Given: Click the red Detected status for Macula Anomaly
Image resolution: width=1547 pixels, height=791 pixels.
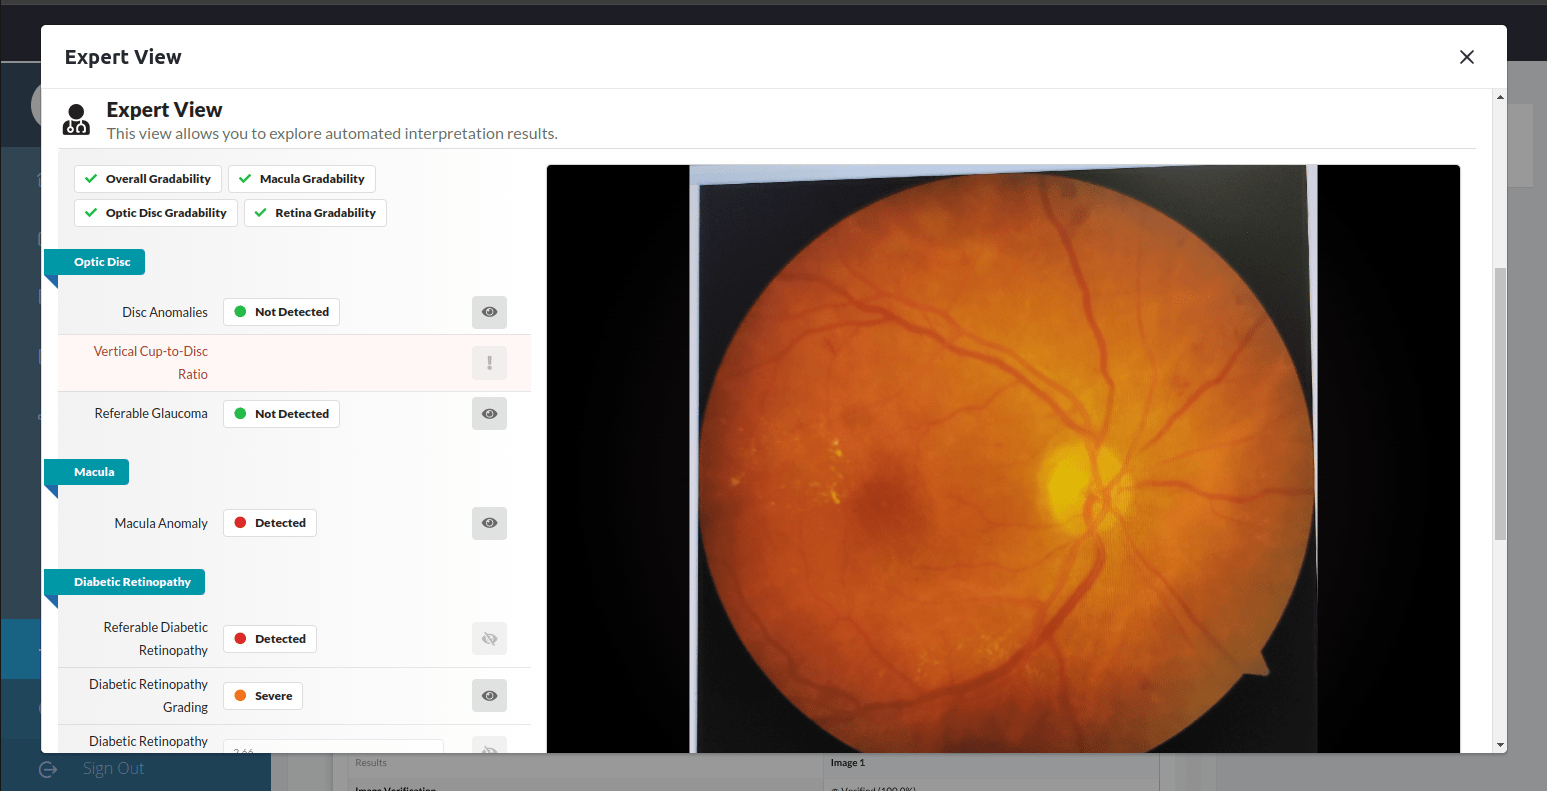Looking at the screenshot, I should pyautogui.click(x=270, y=523).
